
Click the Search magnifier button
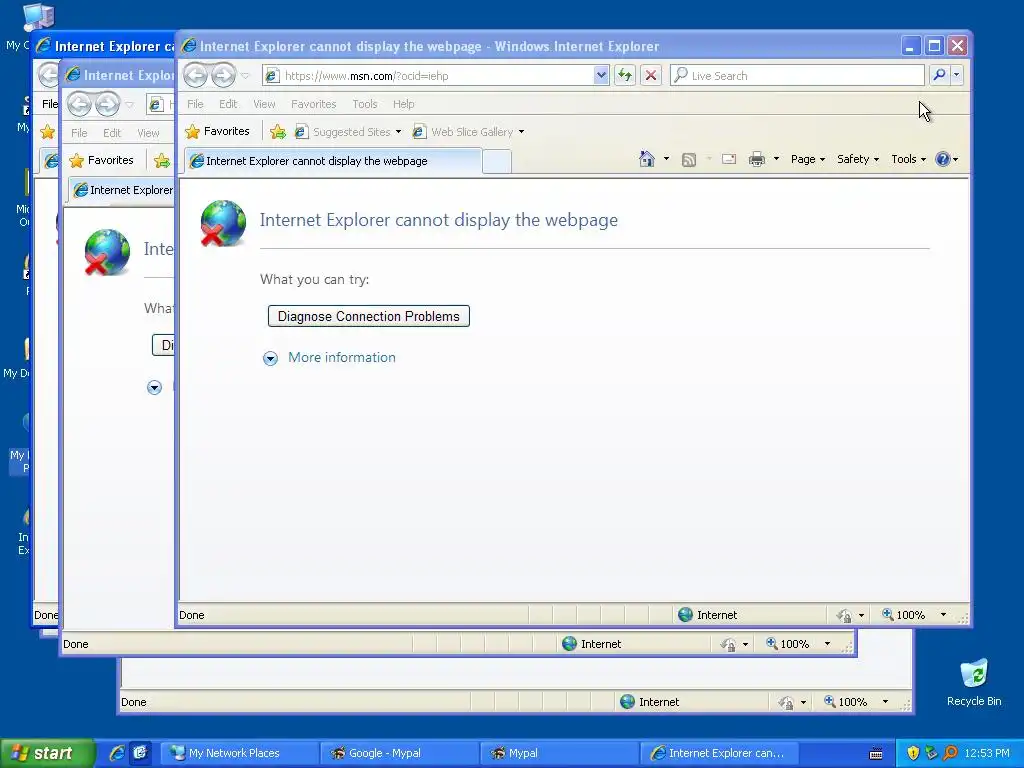[x=939, y=75]
